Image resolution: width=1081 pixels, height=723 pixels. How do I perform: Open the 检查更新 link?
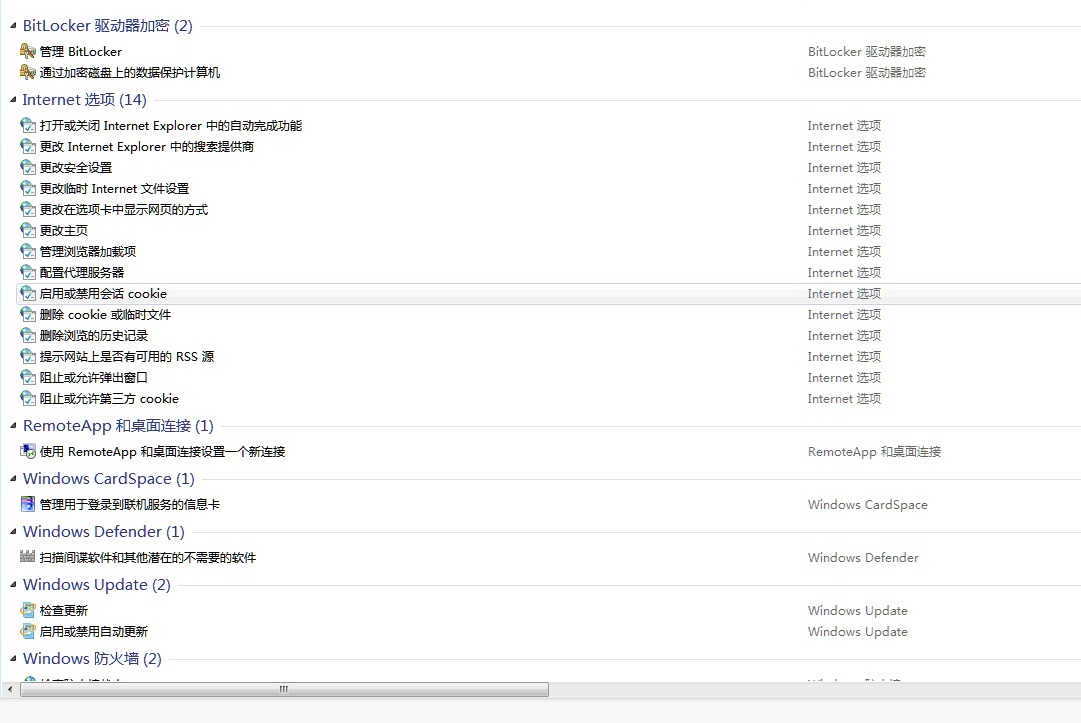[63, 611]
